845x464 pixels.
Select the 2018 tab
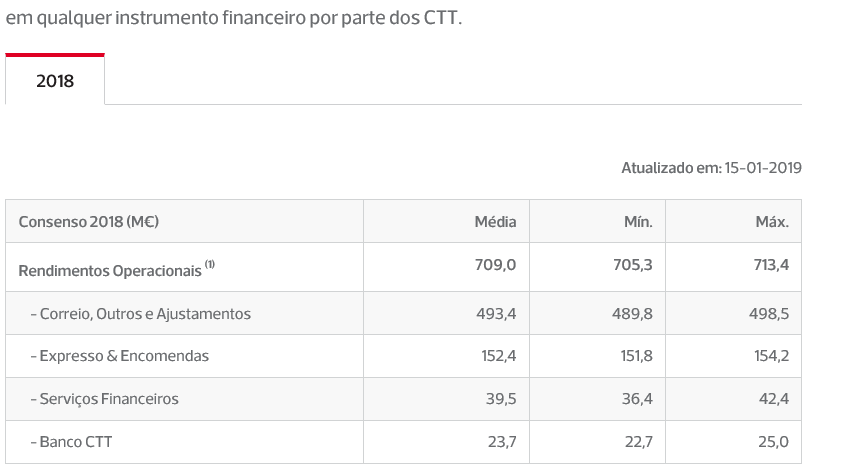click(x=55, y=80)
